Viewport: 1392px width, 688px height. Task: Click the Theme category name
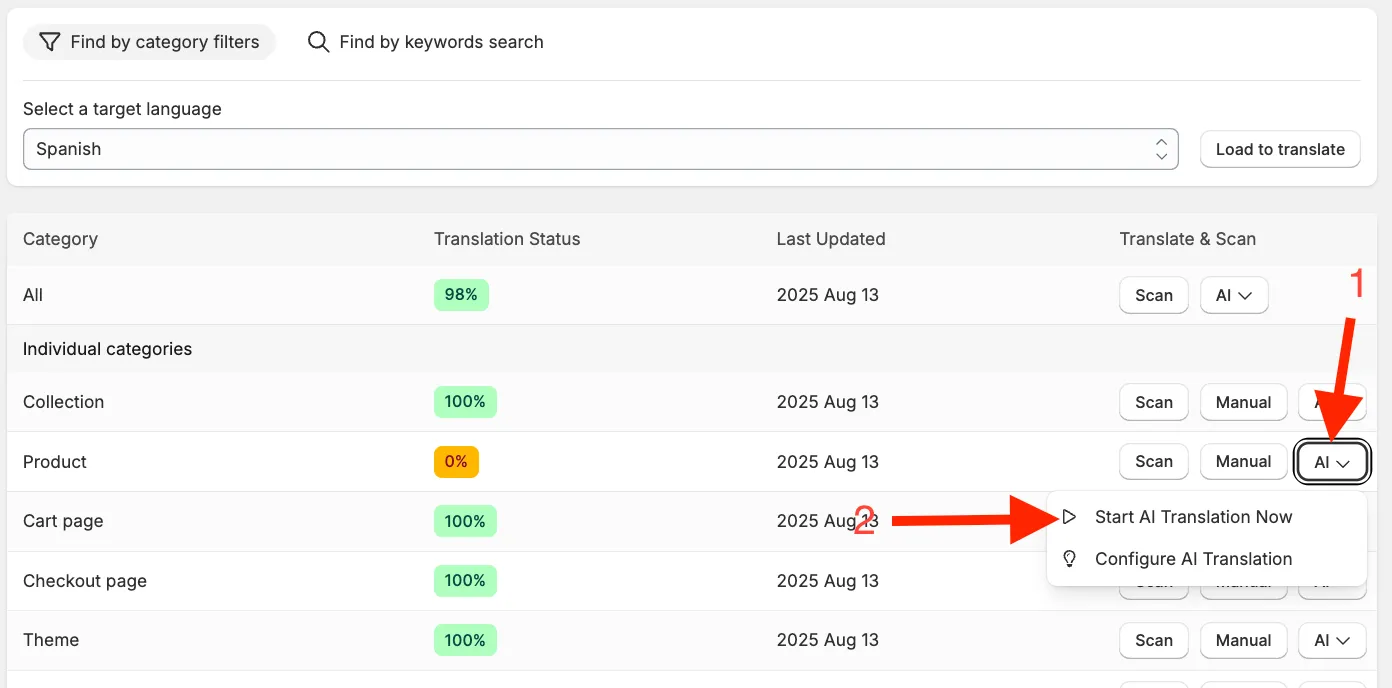[51, 640]
